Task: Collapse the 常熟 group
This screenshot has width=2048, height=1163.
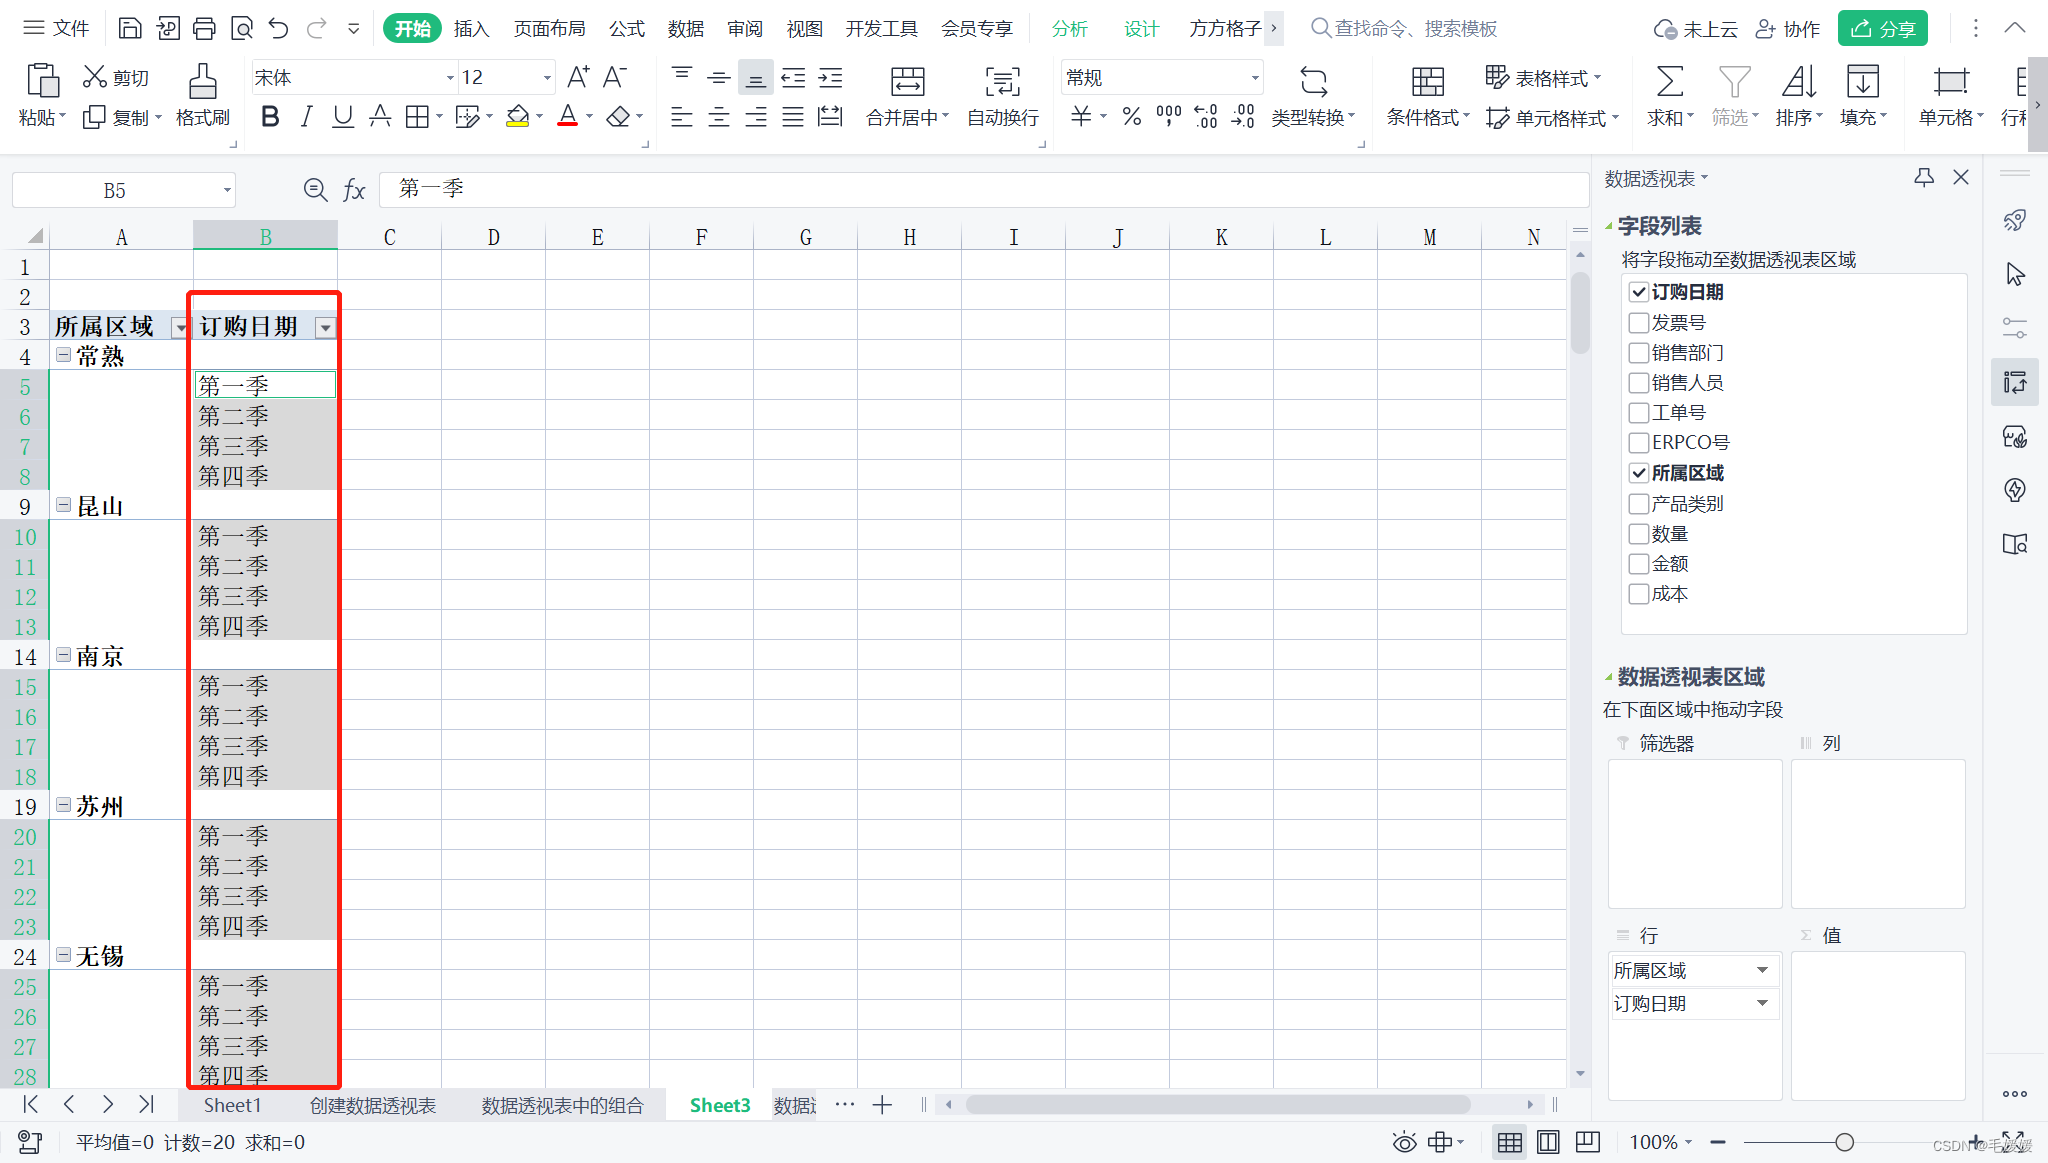Action: coord(64,355)
